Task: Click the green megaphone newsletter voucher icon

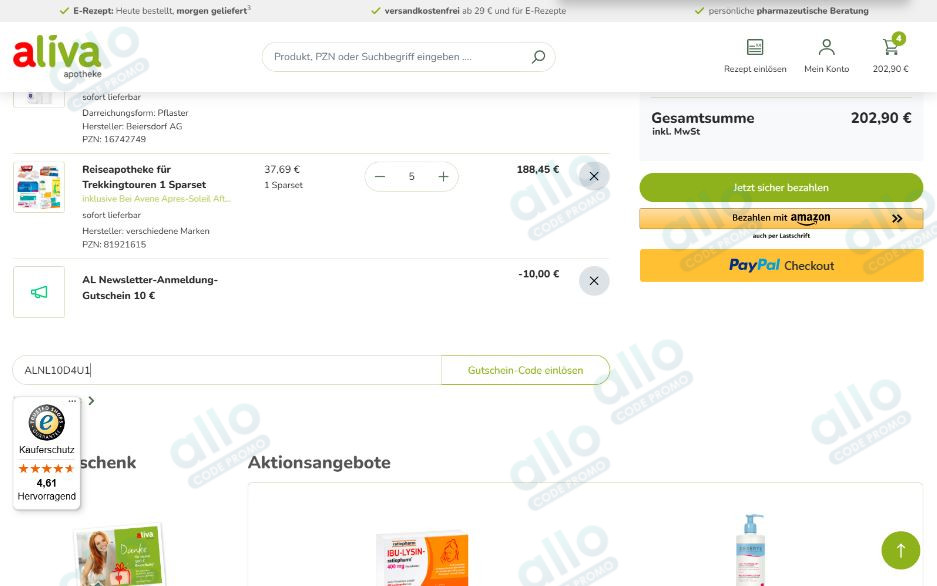Action: point(38,291)
